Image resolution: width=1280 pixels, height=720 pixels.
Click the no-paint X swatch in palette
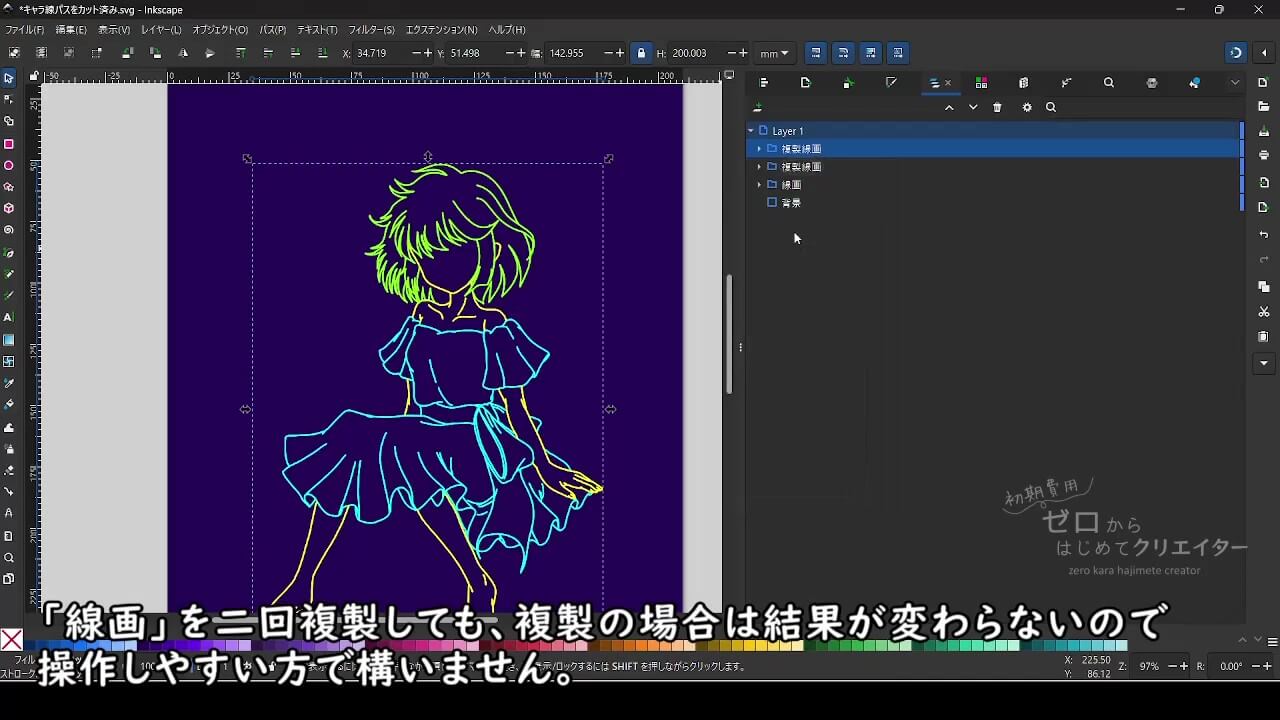(x=11, y=640)
